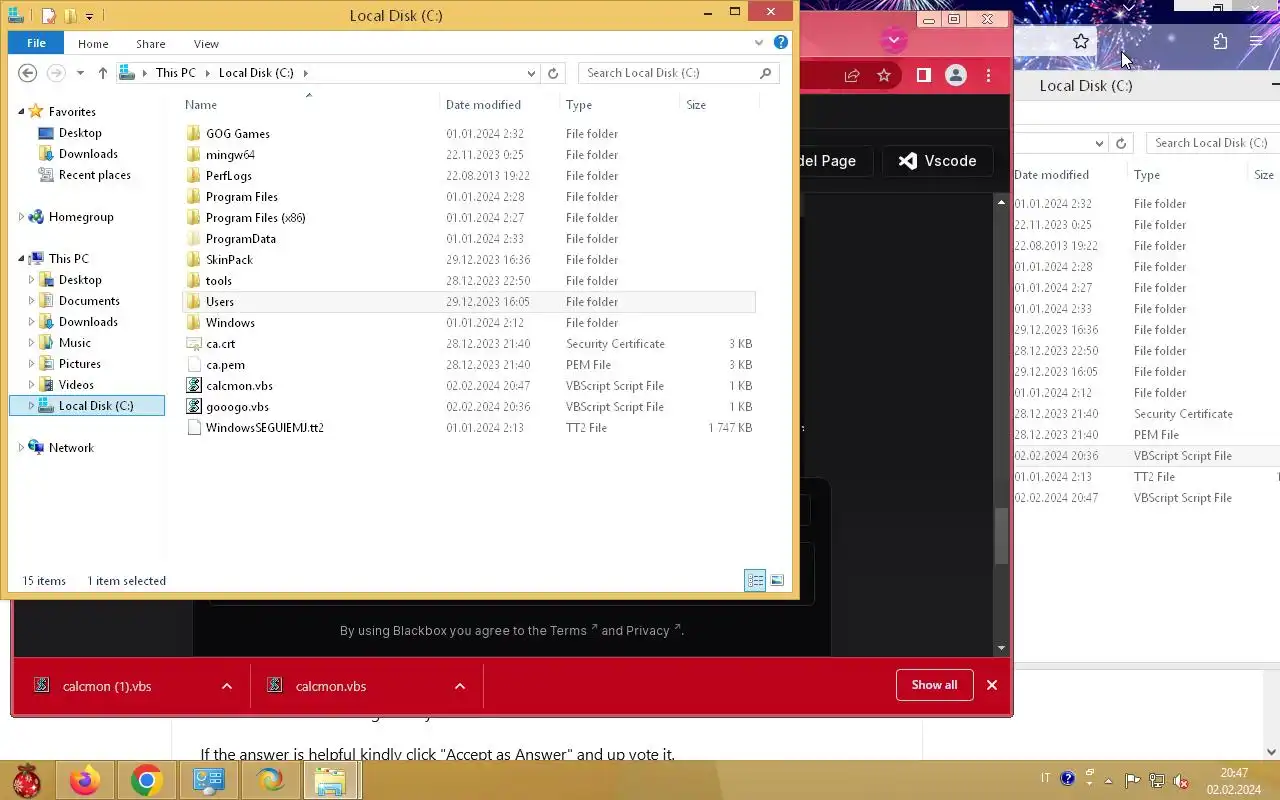Click the volume icon in system tray

pos(1180,780)
